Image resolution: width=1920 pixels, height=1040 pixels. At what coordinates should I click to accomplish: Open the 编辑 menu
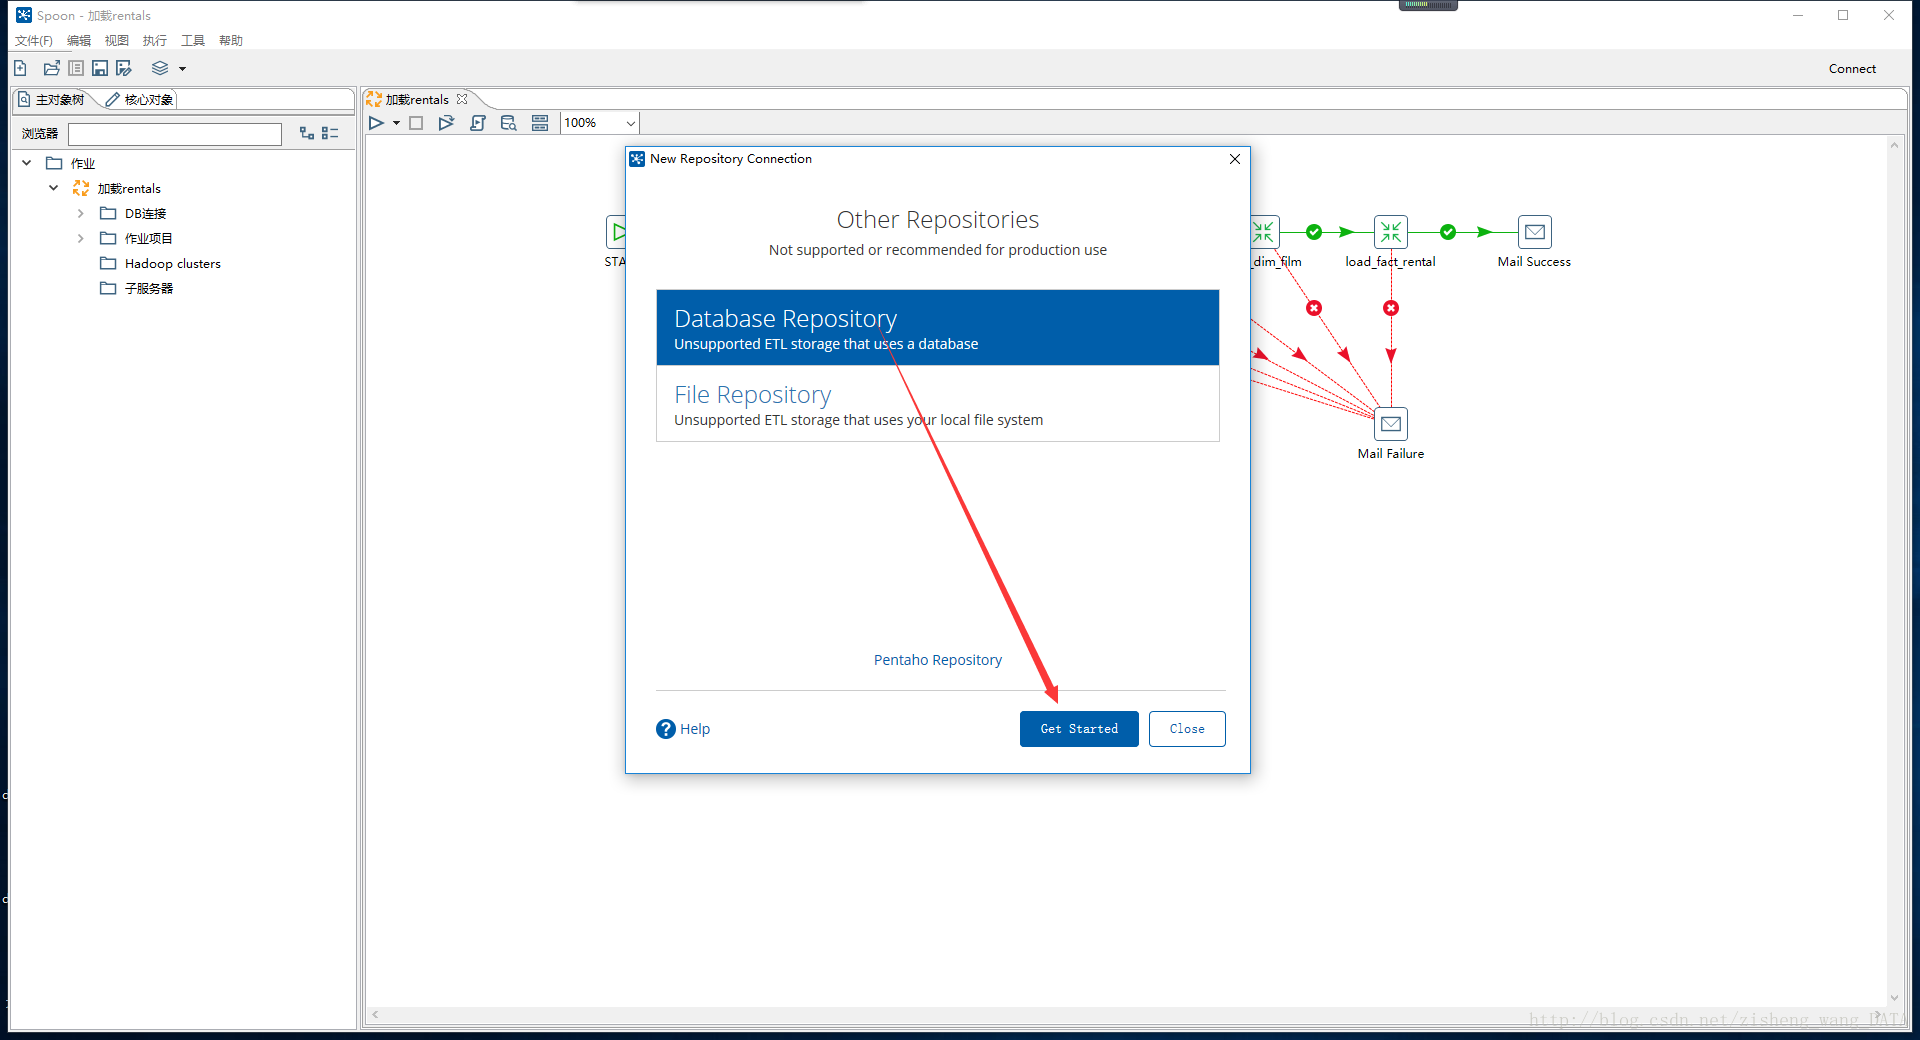coord(79,40)
